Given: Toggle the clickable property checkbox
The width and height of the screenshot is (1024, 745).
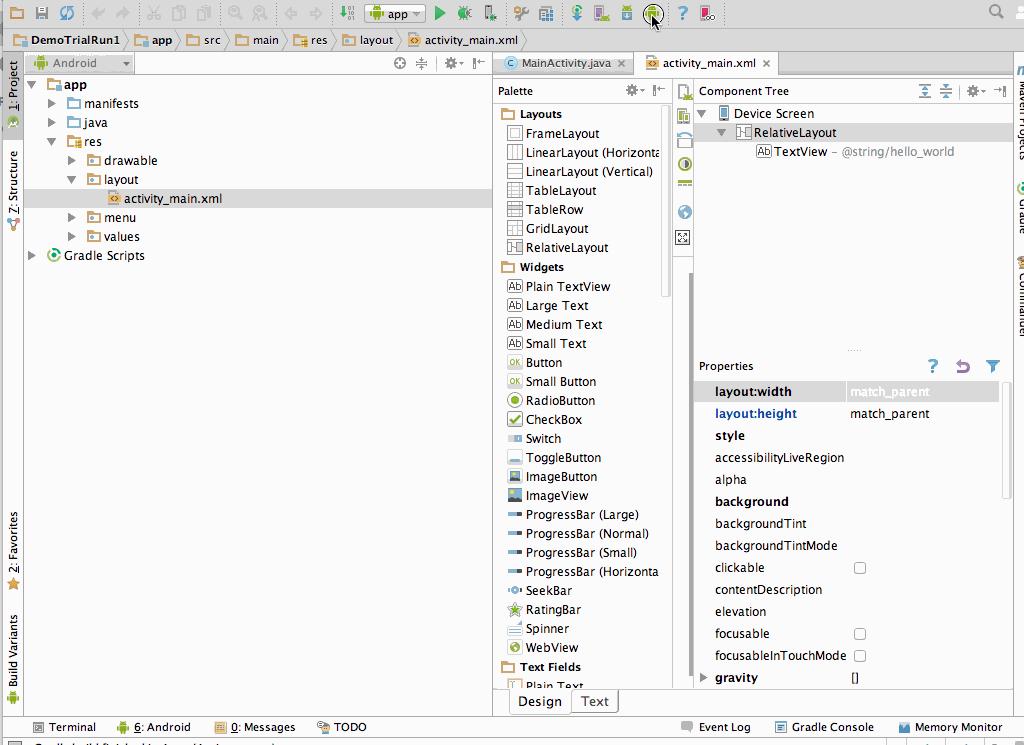Looking at the screenshot, I should coord(860,568).
